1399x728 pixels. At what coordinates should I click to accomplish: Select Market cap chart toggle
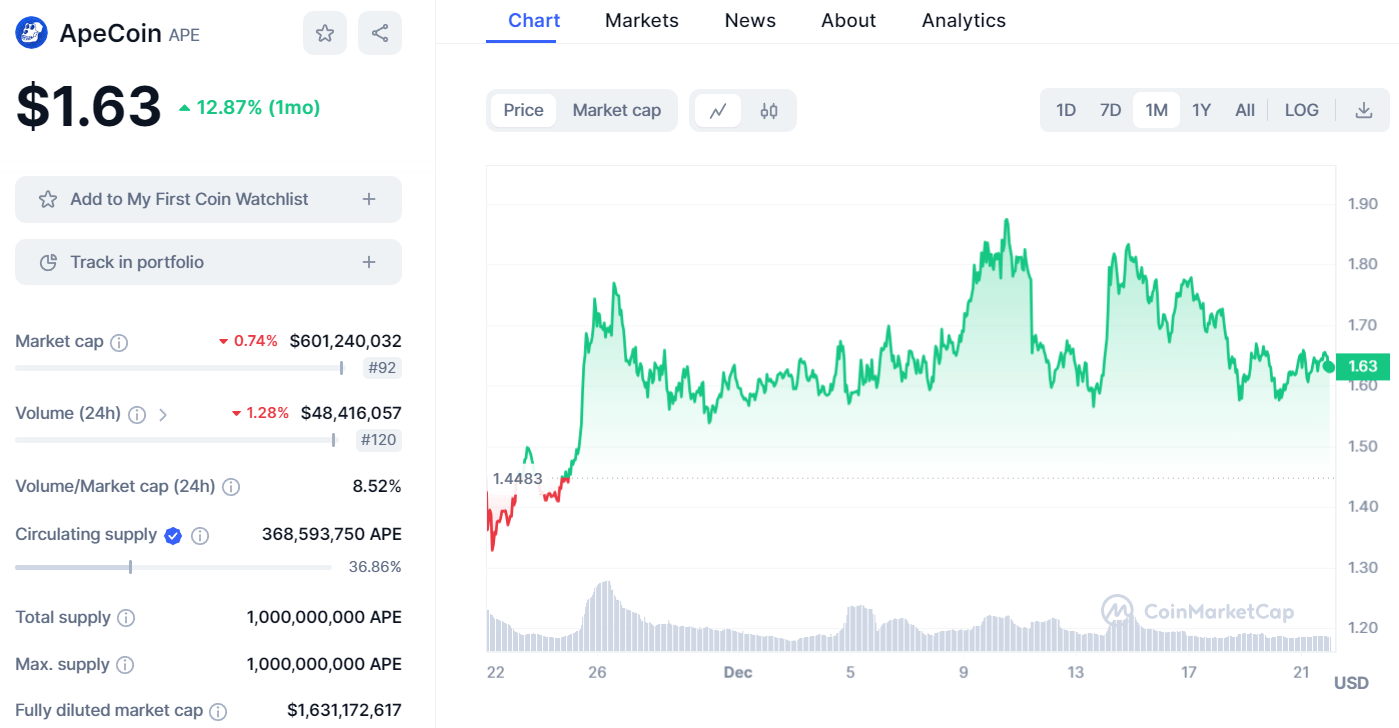point(617,110)
